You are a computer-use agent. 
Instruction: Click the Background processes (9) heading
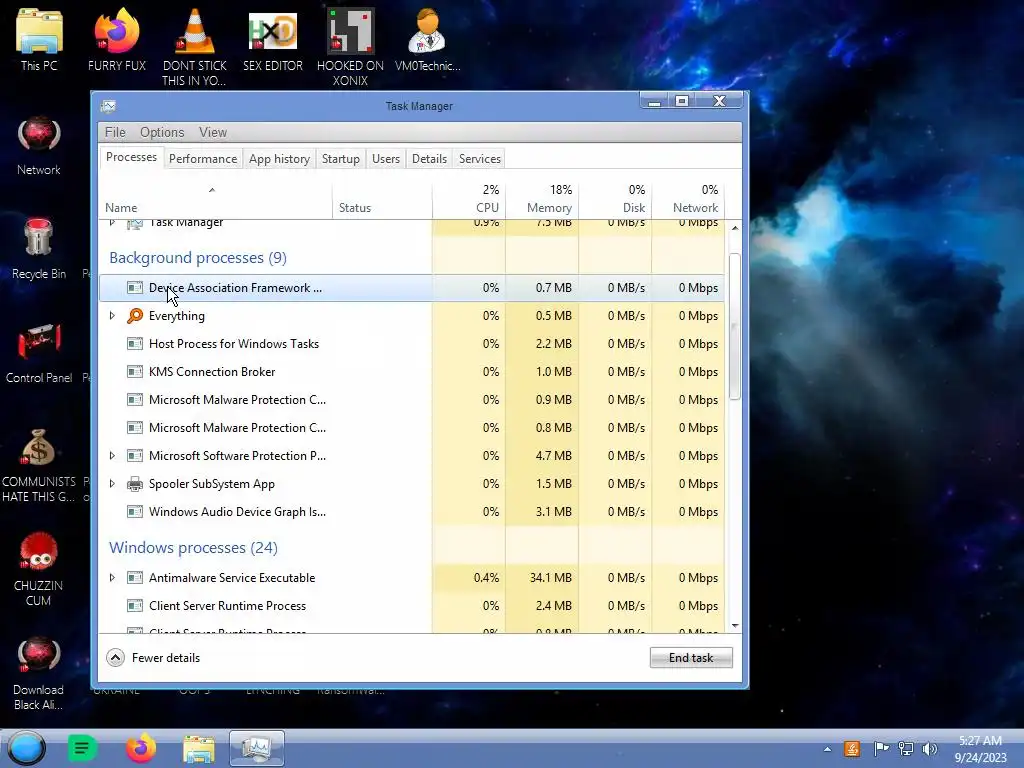pyautogui.click(x=198, y=258)
